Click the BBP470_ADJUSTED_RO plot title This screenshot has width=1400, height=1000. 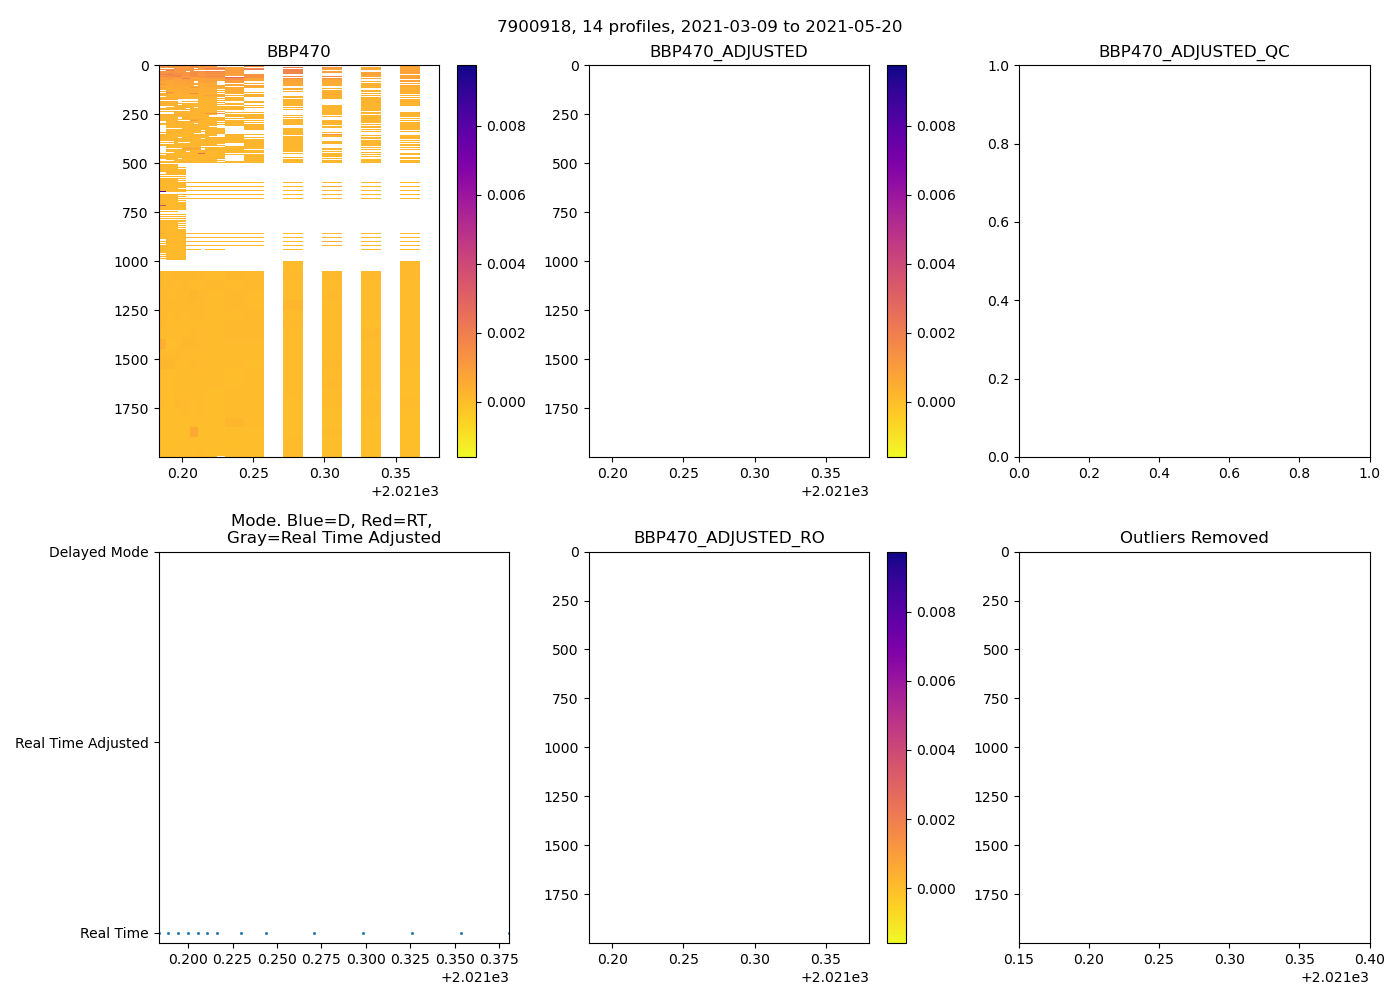coord(728,538)
